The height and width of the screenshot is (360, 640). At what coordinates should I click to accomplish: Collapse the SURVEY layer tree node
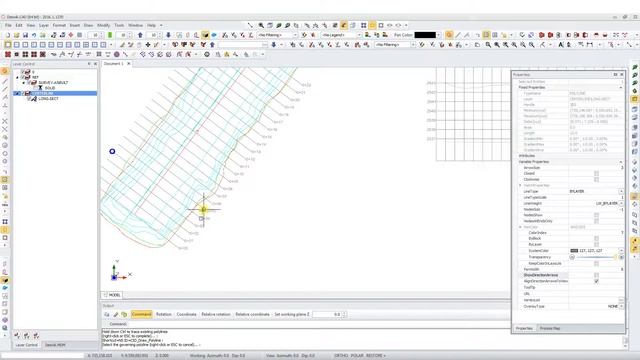point(24,82)
